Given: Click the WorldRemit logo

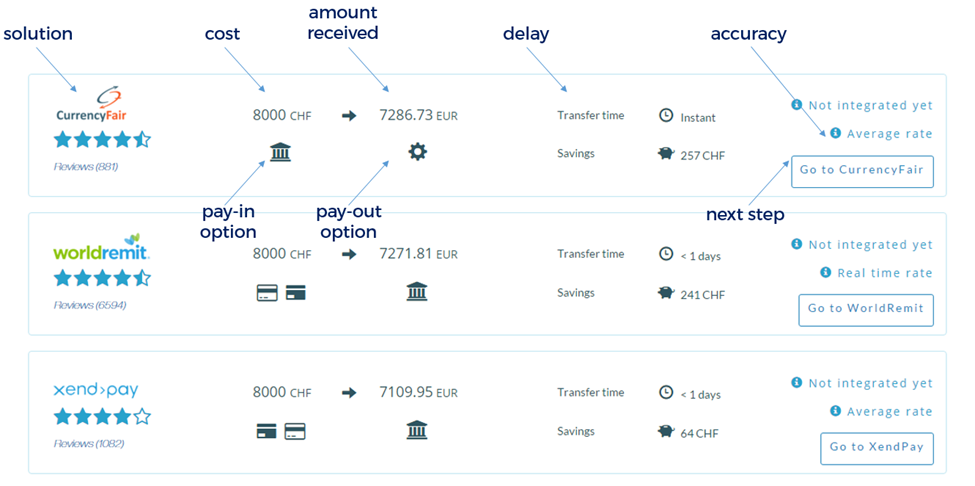Looking at the screenshot, I should click(101, 248).
